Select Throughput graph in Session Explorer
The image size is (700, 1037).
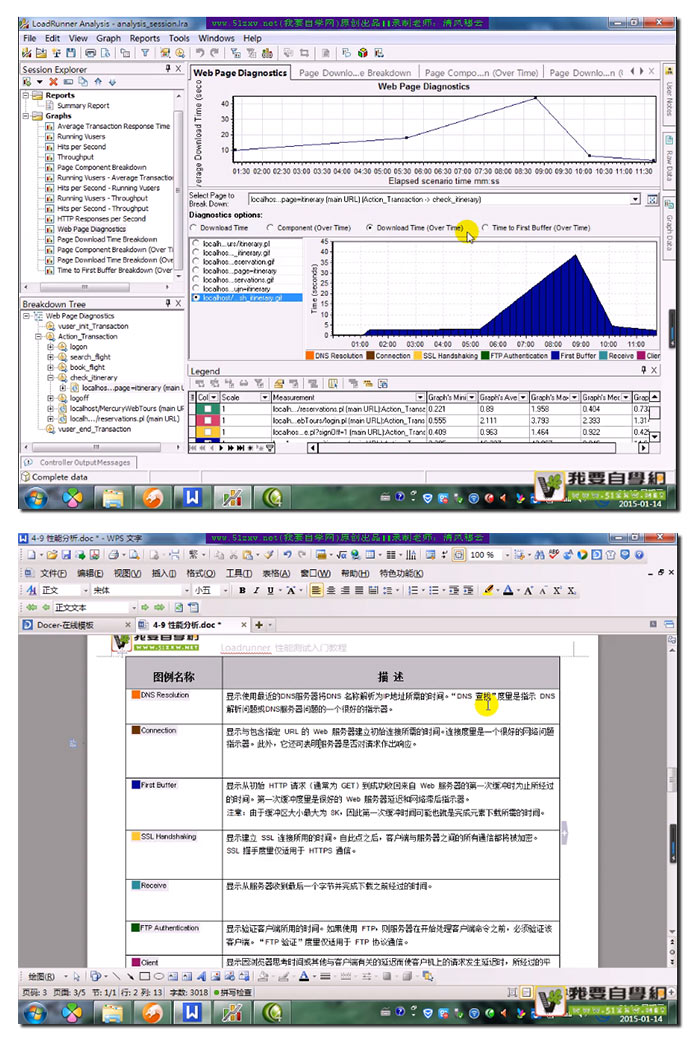(x=75, y=157)
